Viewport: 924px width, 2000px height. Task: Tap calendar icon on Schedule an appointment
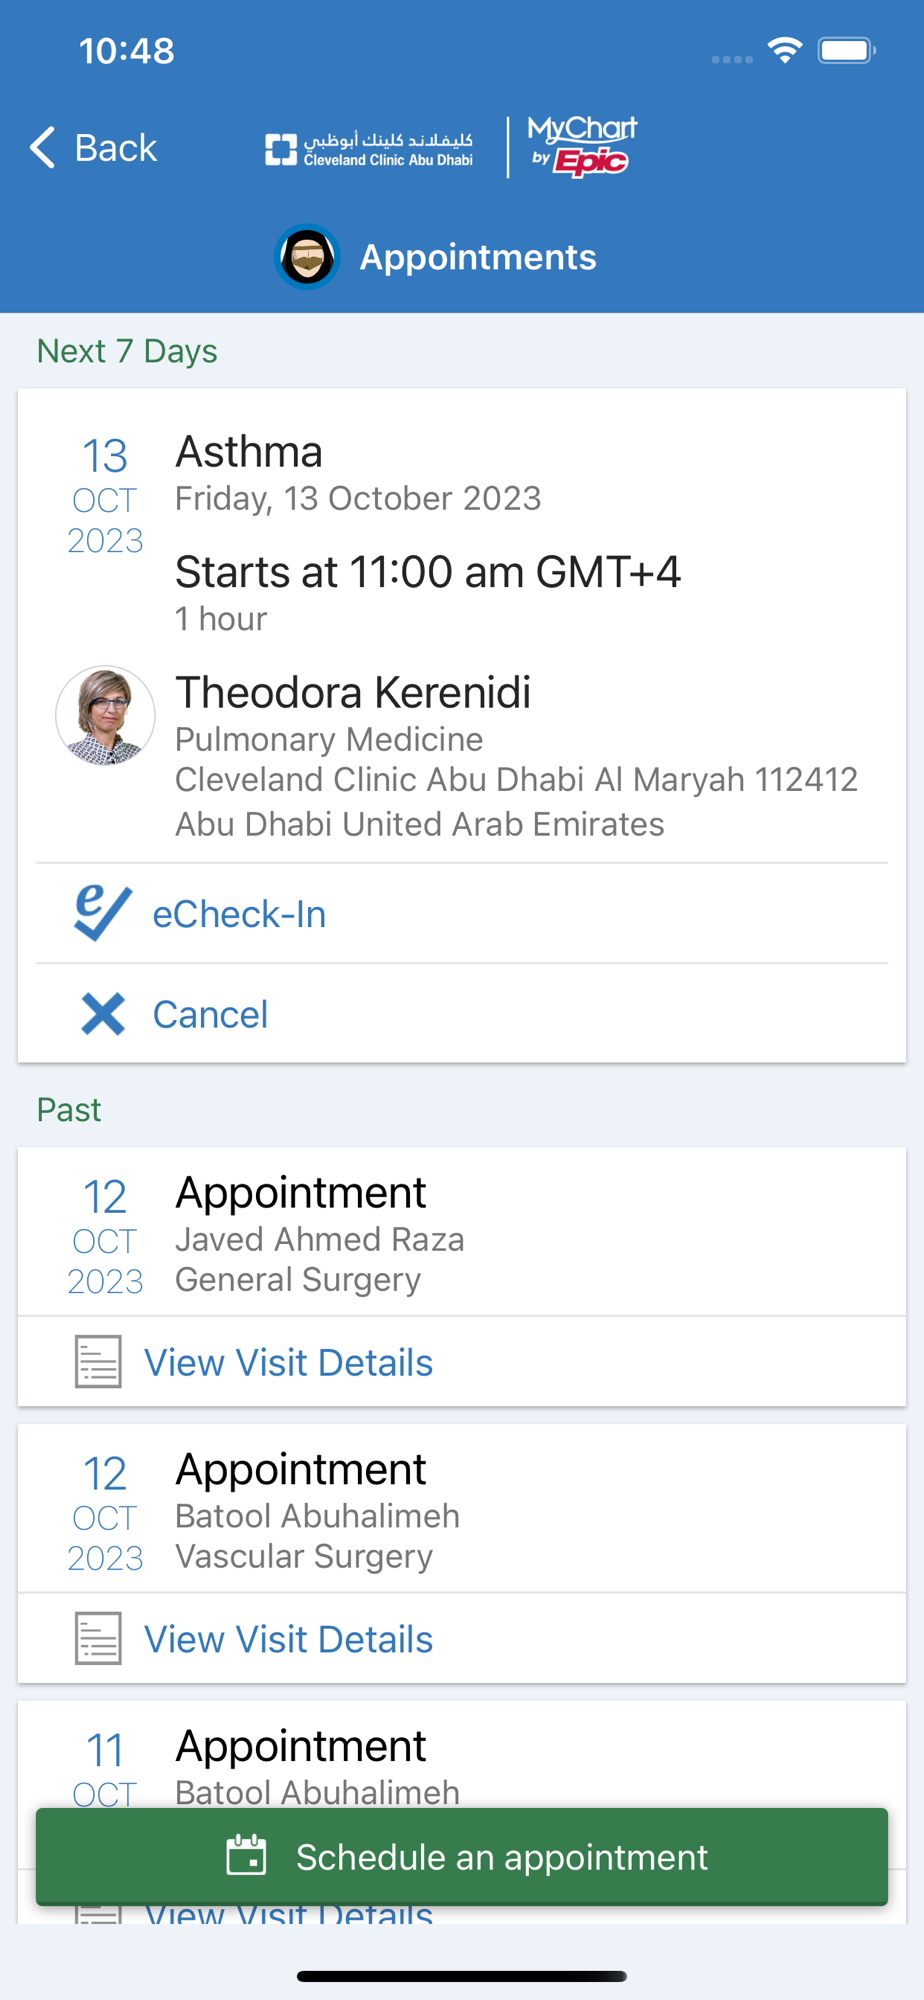pos(246,1856)
